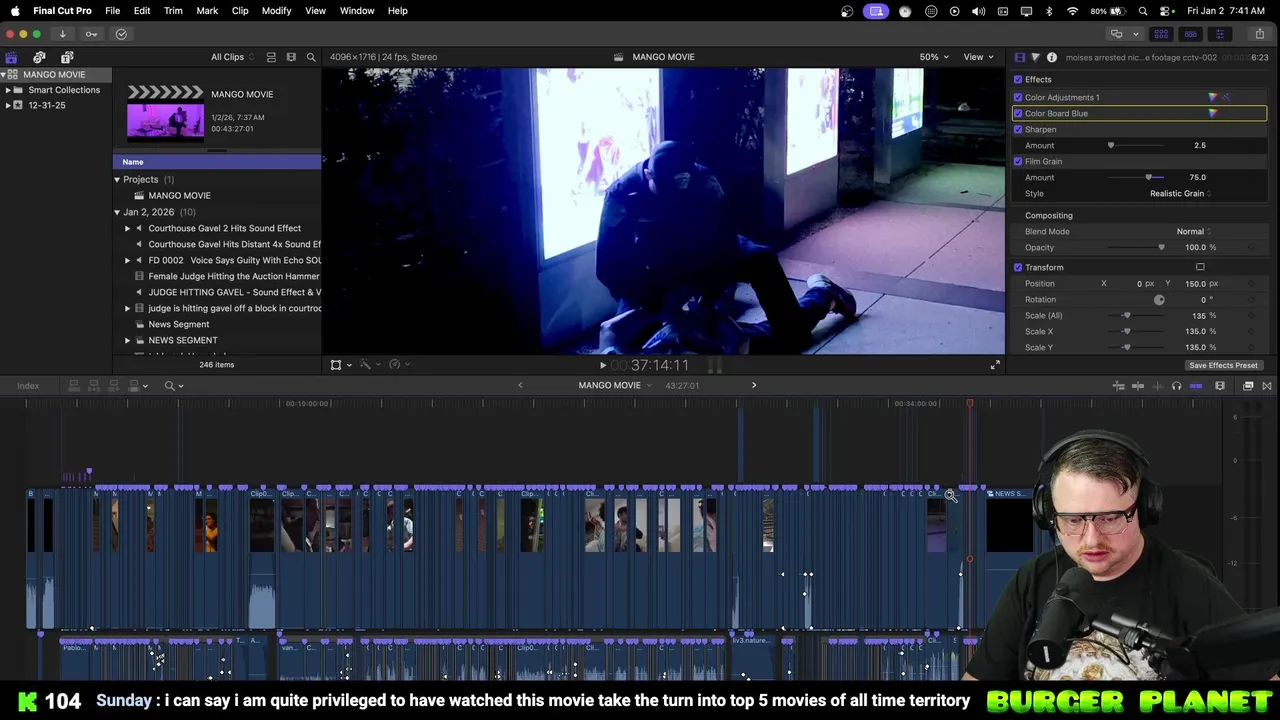Expand the Smart Collections folder
1280x720 pixels.
(8, 90)
